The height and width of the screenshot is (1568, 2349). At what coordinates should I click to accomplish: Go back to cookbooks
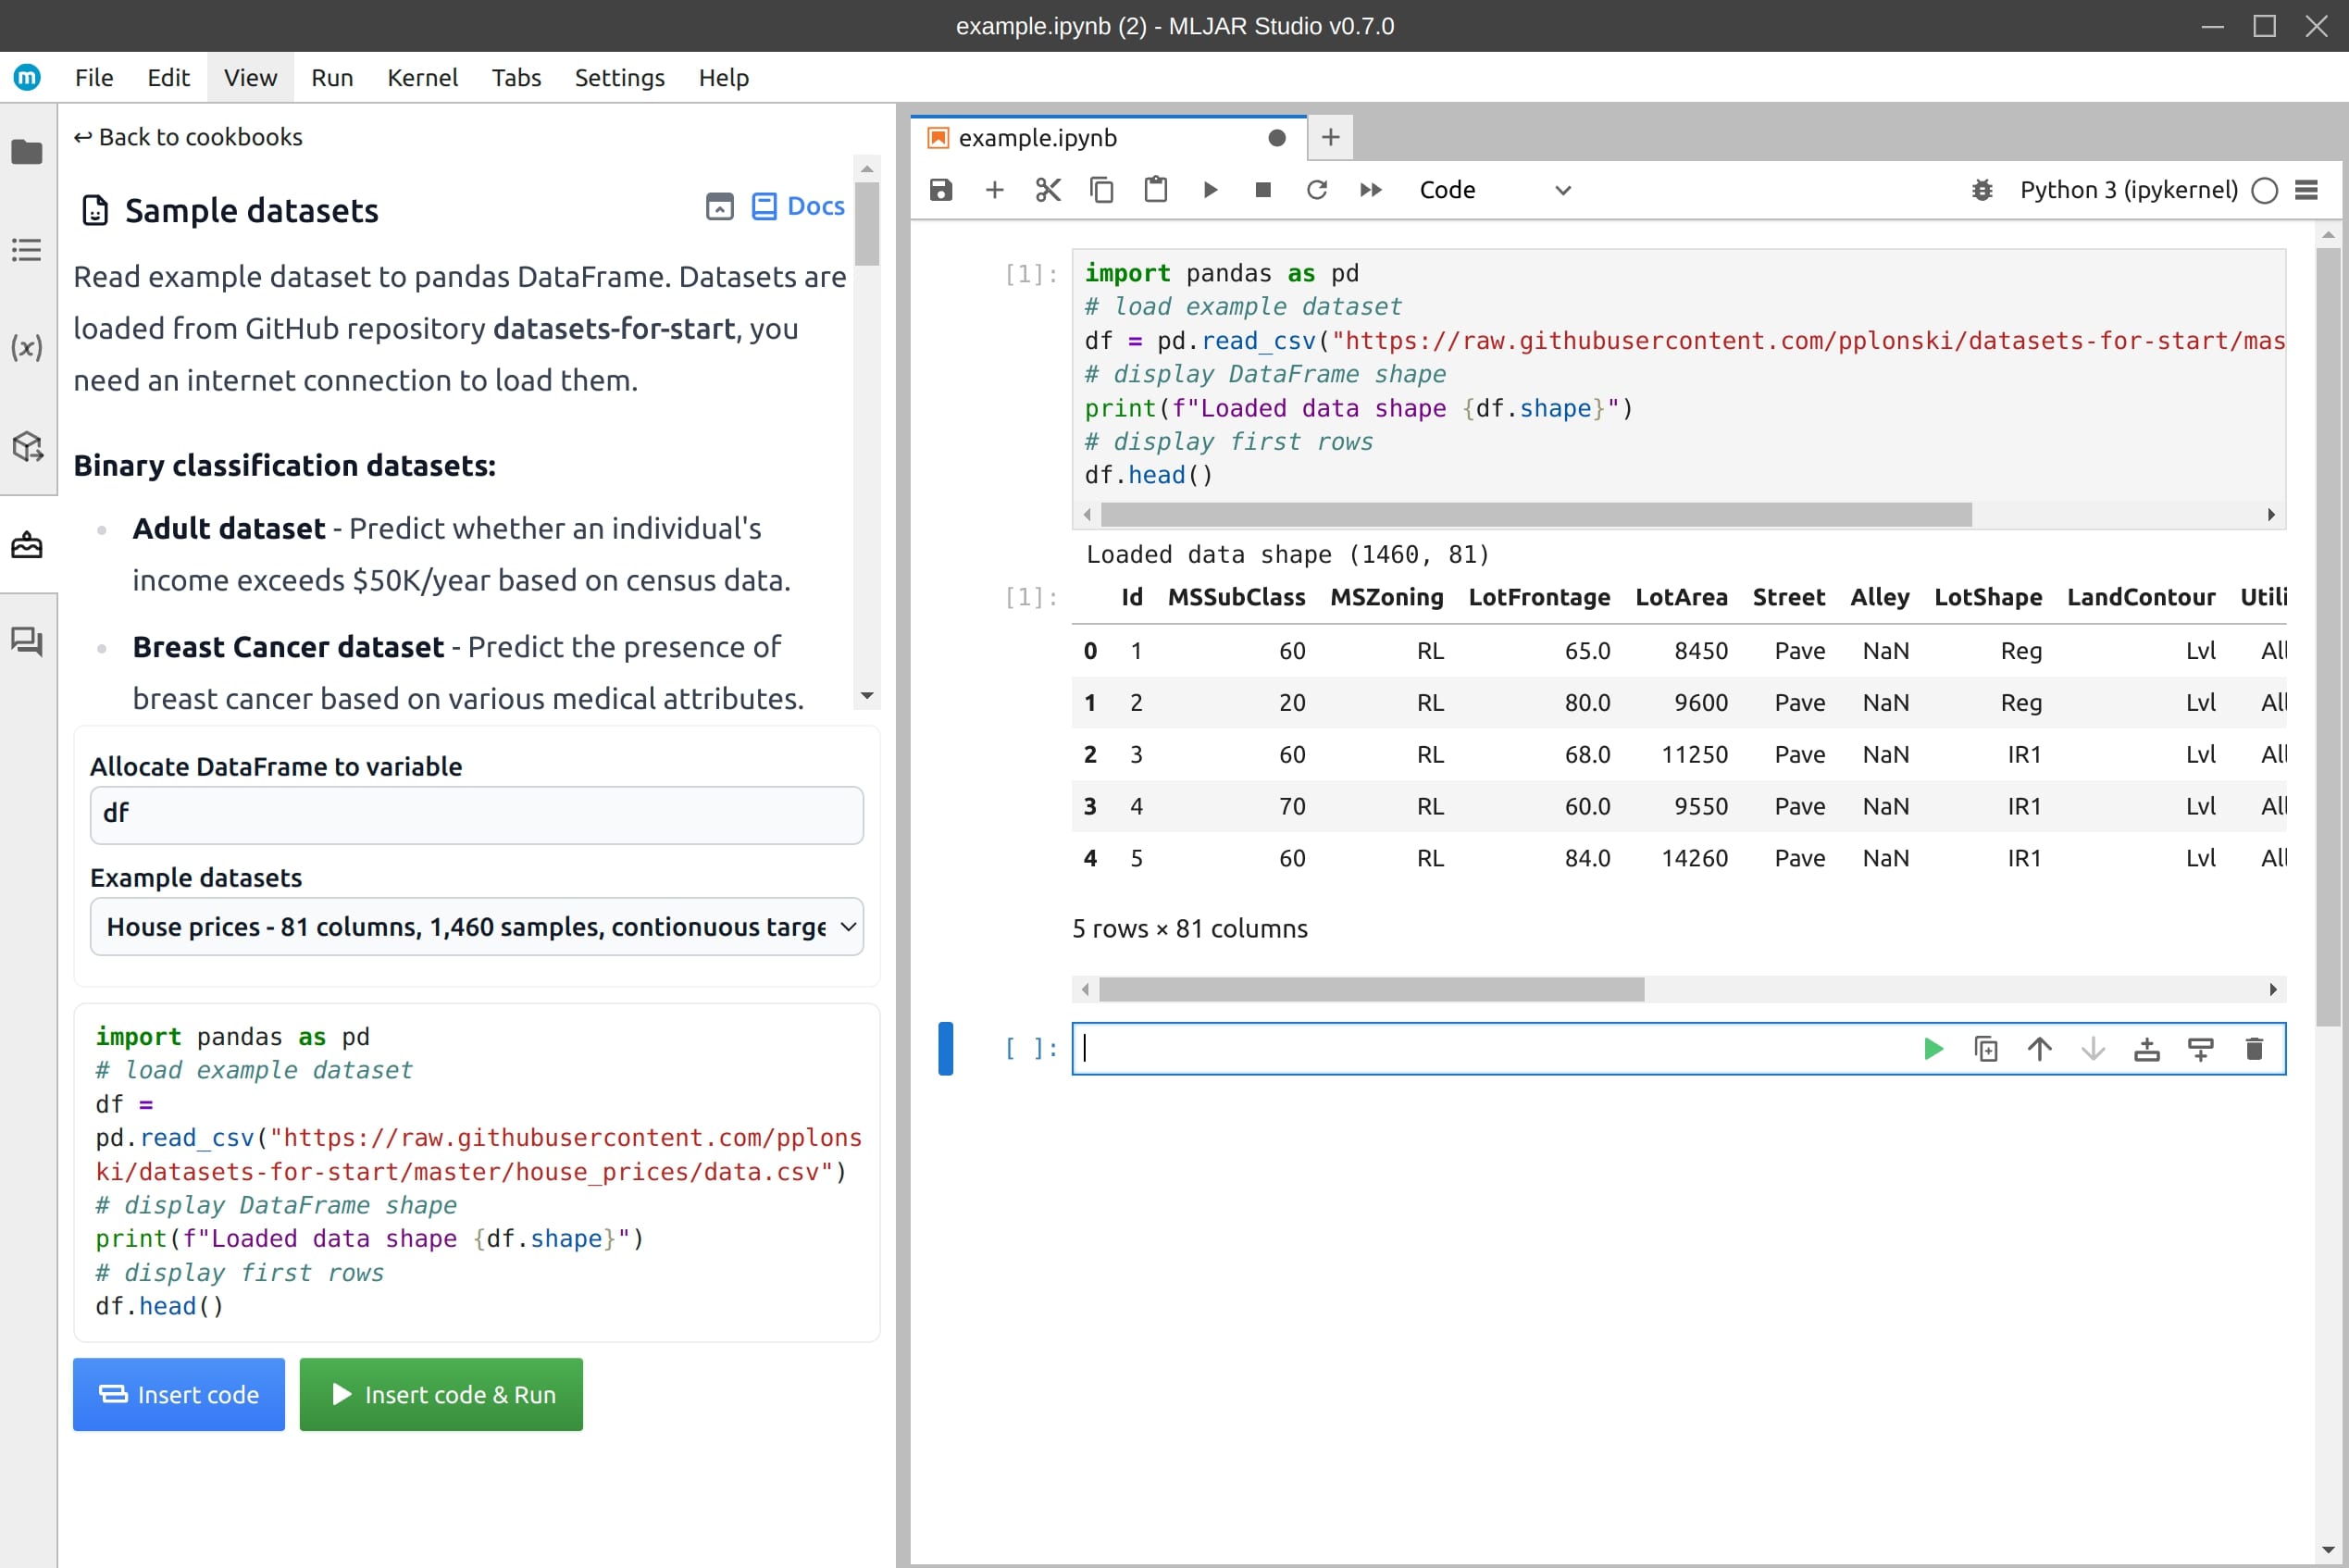point(188,137)
